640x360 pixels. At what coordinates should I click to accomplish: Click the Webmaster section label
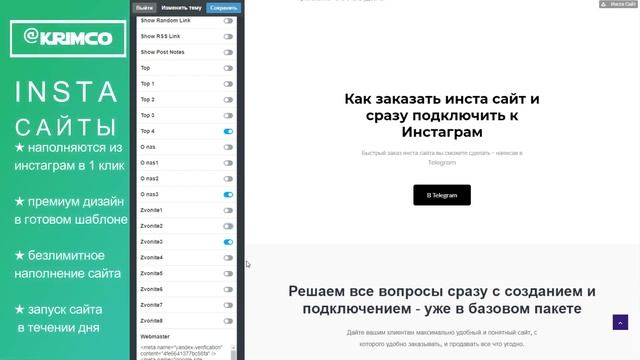point(155,337)
